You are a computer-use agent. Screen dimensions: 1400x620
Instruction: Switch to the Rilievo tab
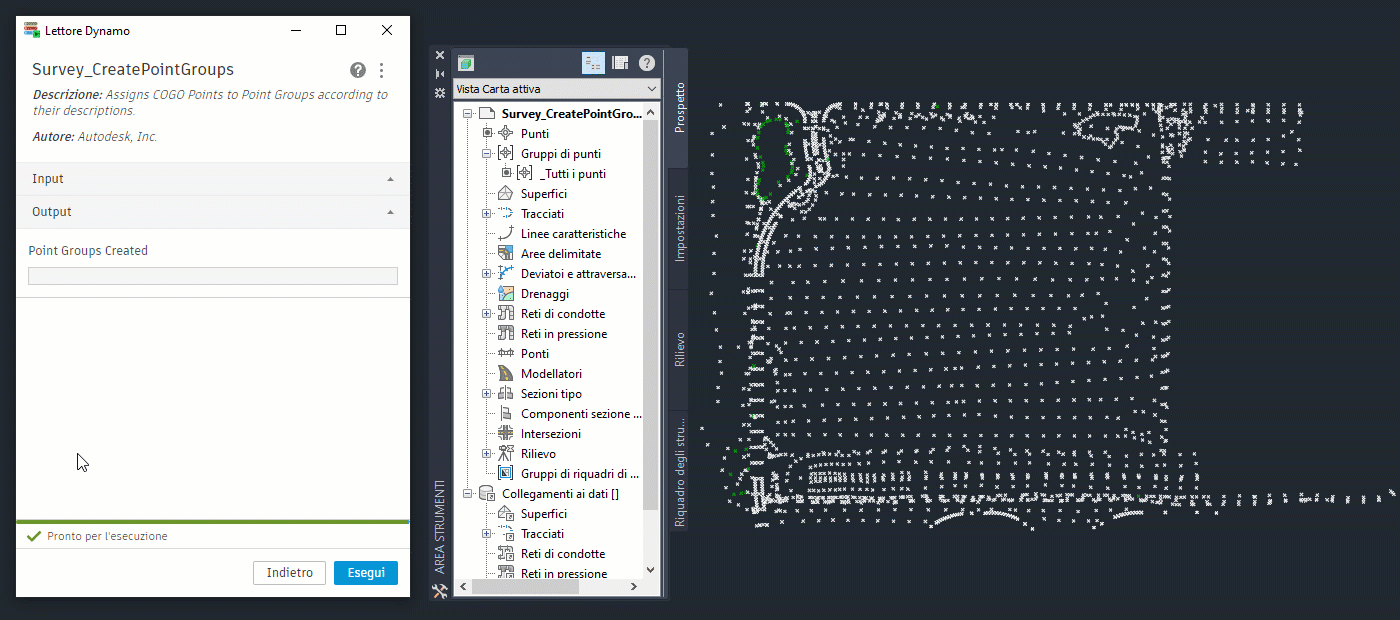pos(680,349)
